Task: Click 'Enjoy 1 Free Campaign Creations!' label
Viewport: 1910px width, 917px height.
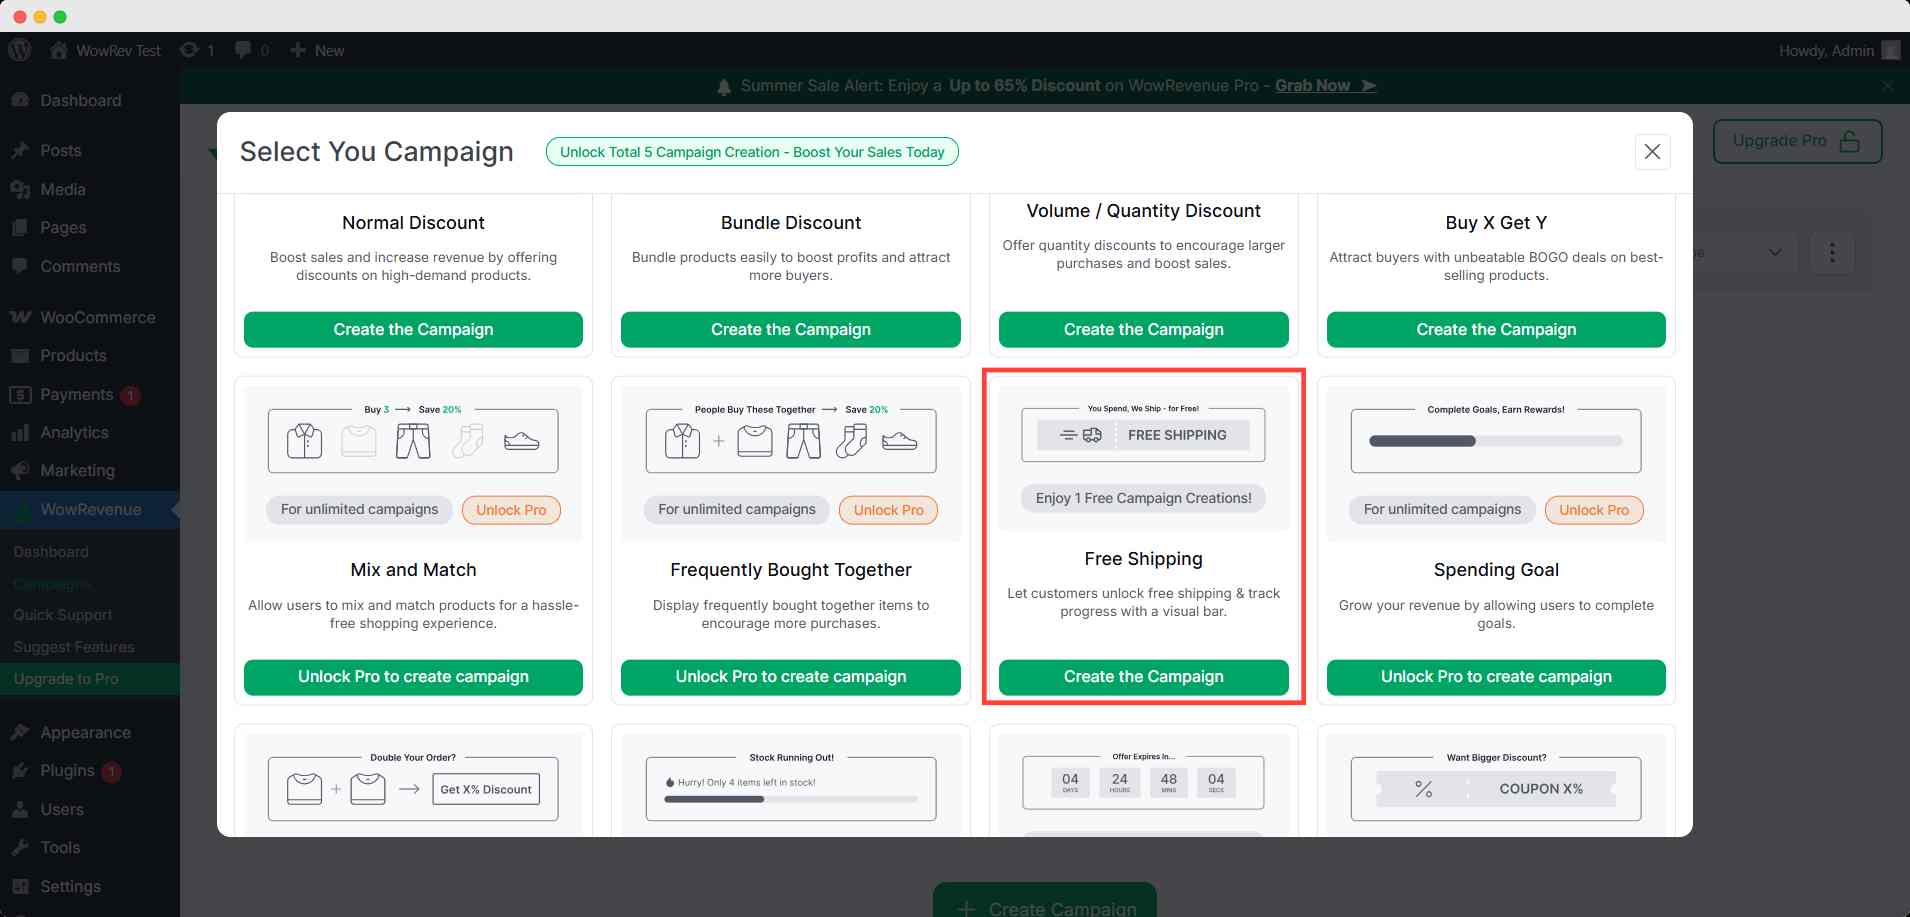Action: [x=1143, y=498]
